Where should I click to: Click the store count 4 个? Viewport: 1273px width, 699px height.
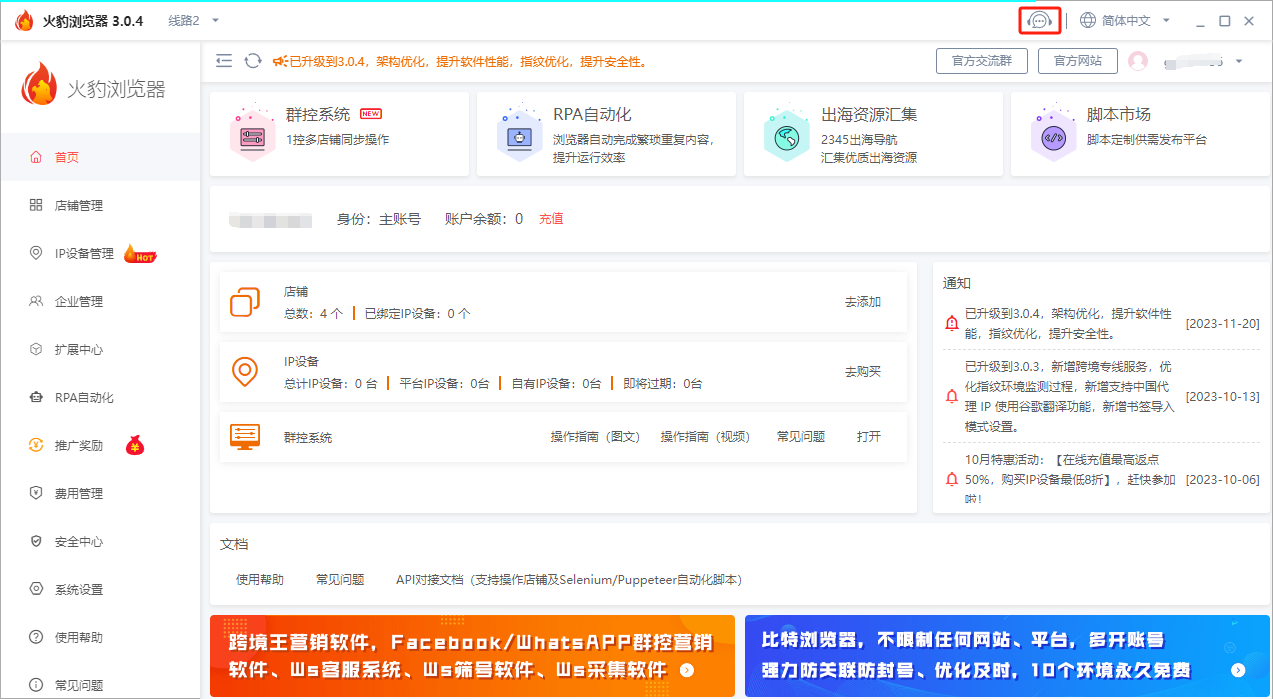tap(331, 313)
